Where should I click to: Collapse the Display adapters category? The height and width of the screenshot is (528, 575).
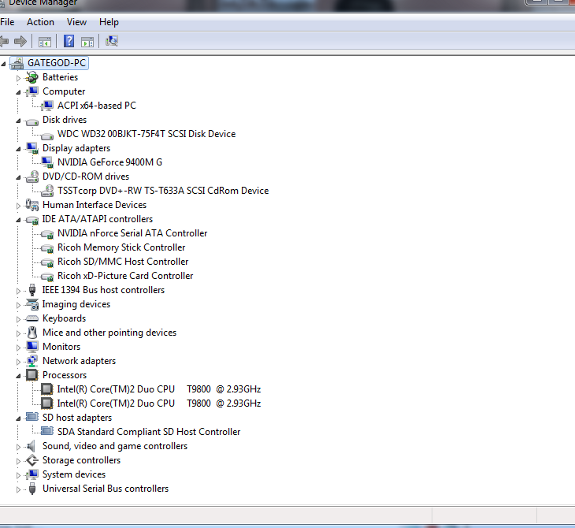point(18,149)
